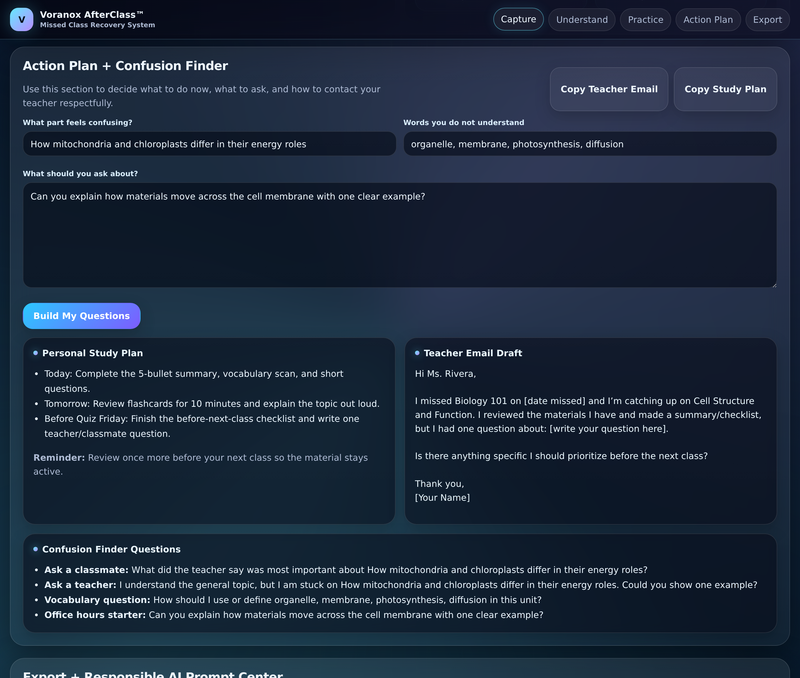Click the 'Vocabulary question:' line
Viewport: 800px width, 678px height.
pos(293,600)
